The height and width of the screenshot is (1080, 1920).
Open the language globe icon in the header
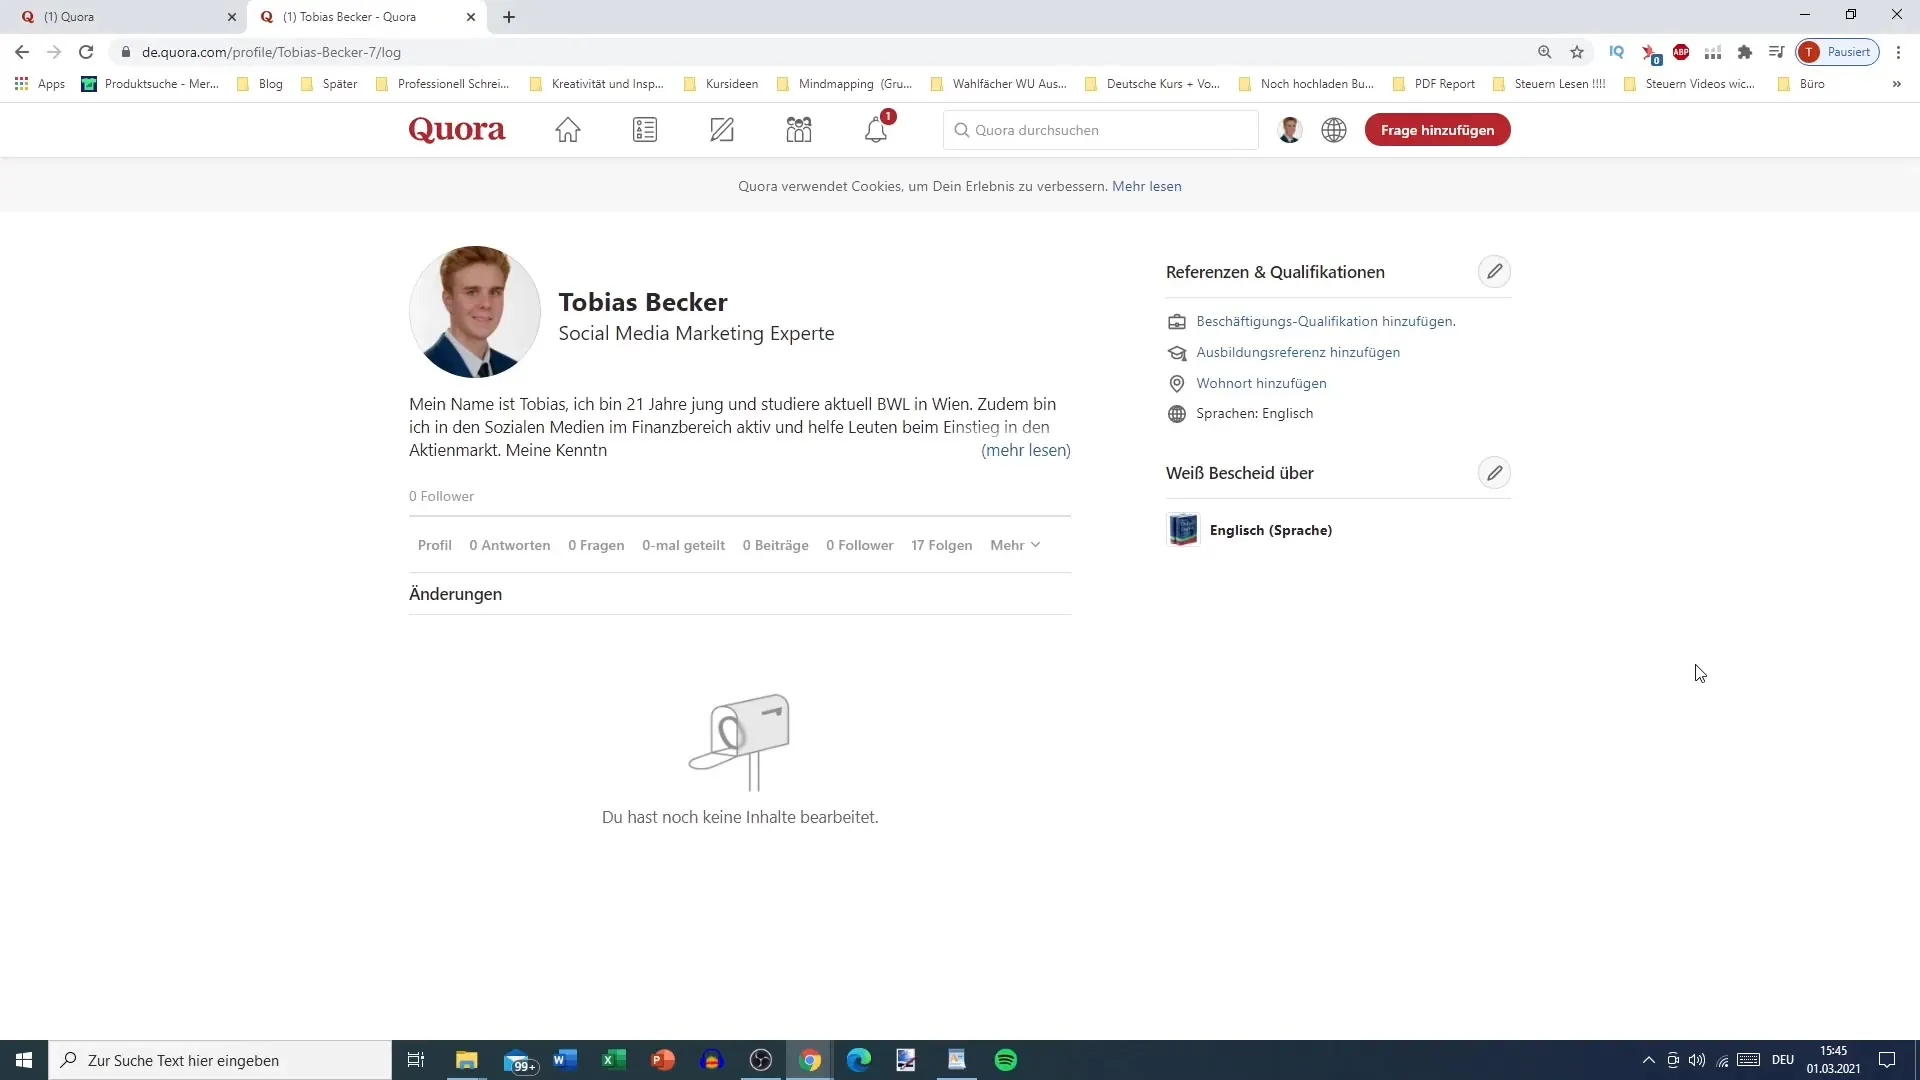1334,130
